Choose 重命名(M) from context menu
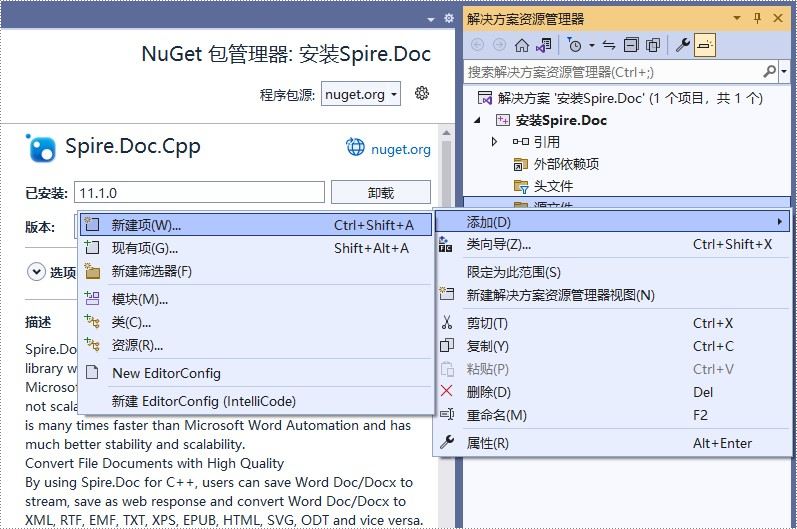Image resolution: width=797 pixels, height=529 pixels. [612, 415]
